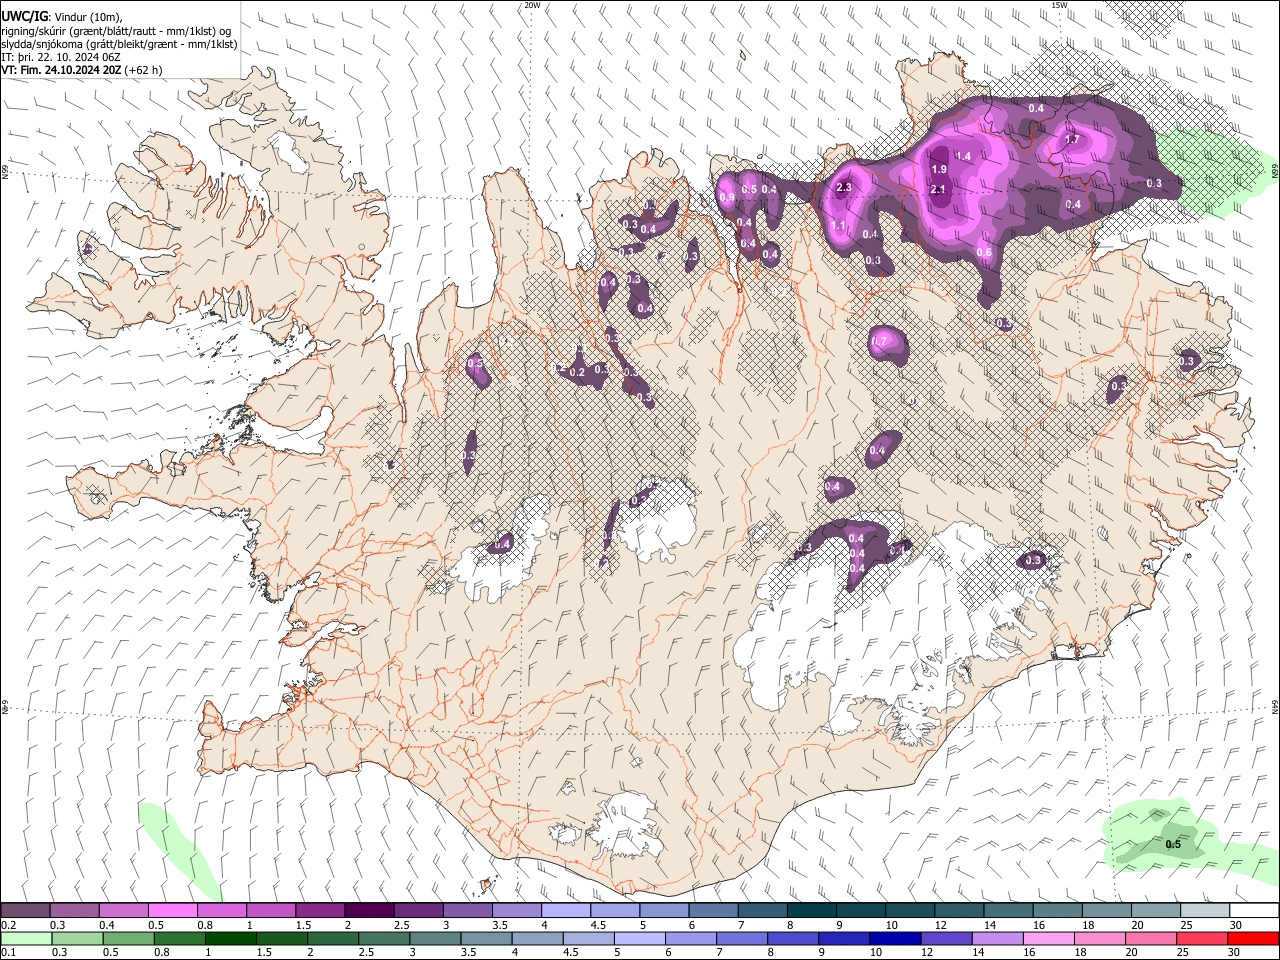Click the 'slydda/snjókoma' legend description line

point(120,44)
